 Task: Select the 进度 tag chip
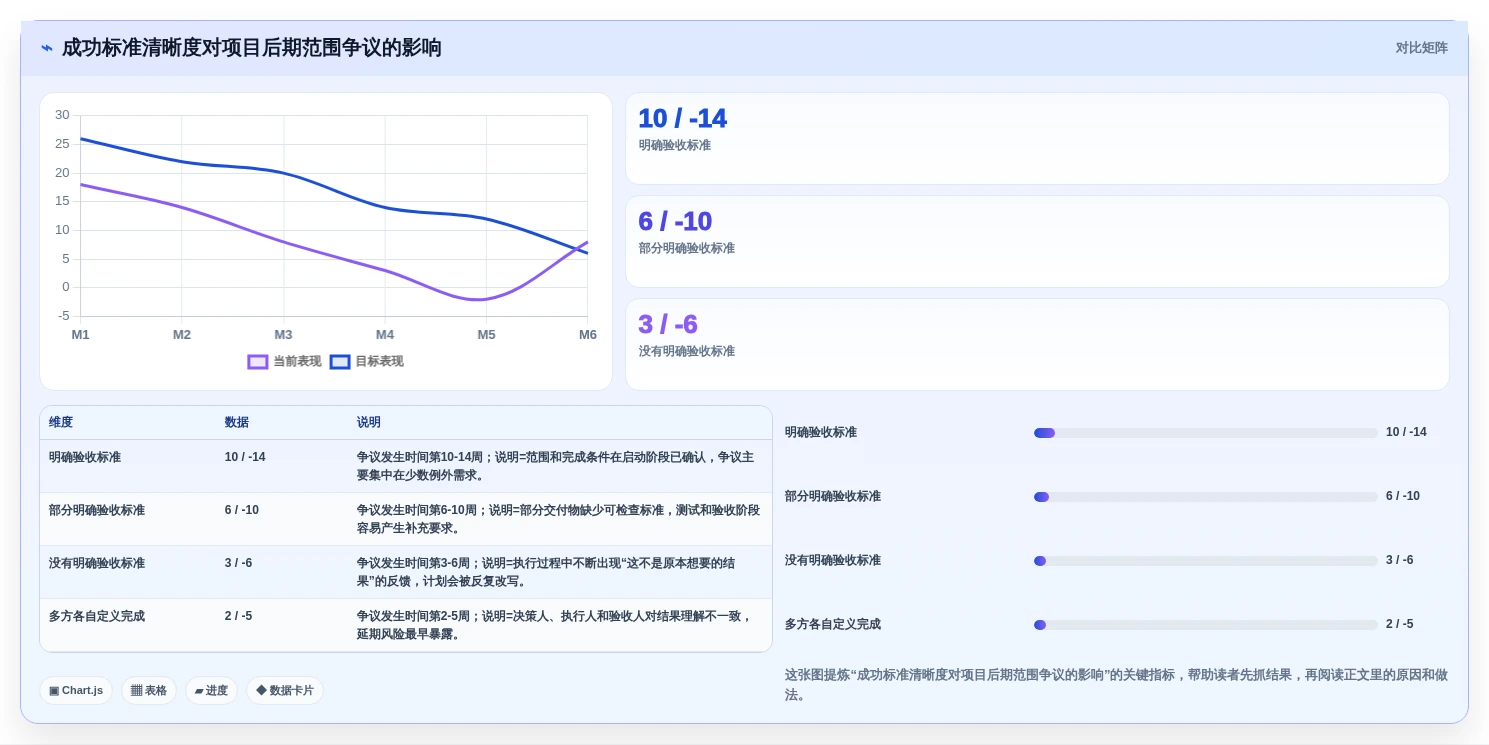[211, 690]
